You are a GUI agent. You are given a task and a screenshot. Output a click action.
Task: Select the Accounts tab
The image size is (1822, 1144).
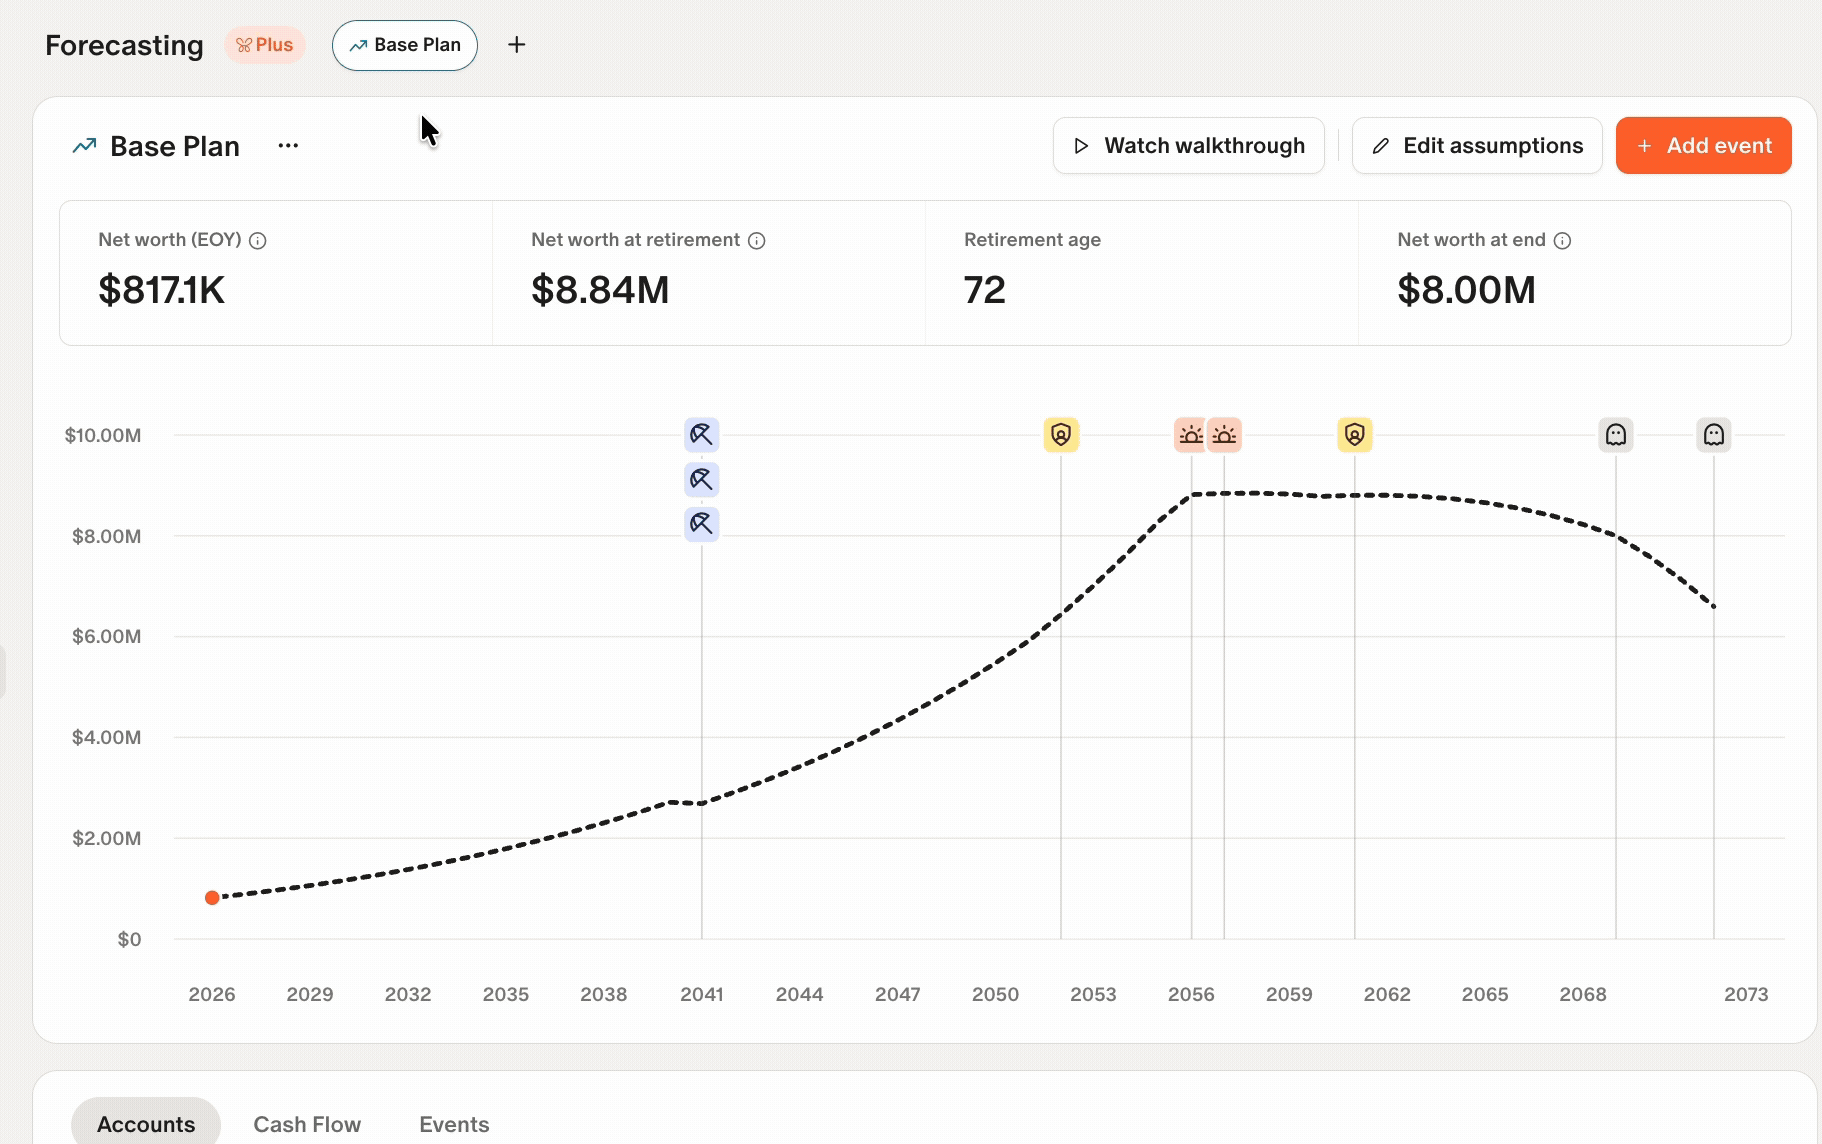146,1124
